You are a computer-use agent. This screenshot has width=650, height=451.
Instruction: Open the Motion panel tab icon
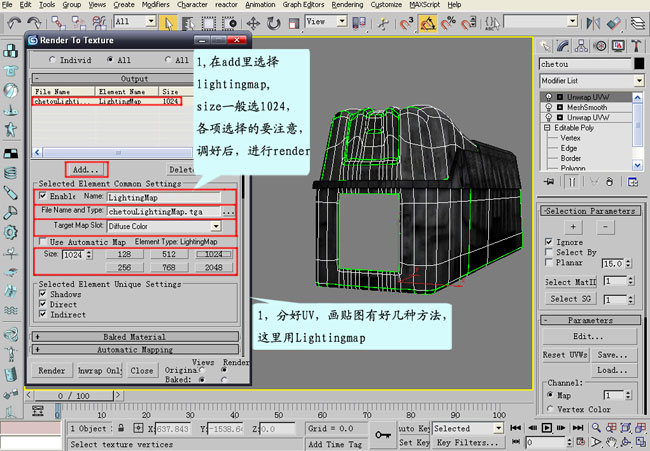[600, 46]
